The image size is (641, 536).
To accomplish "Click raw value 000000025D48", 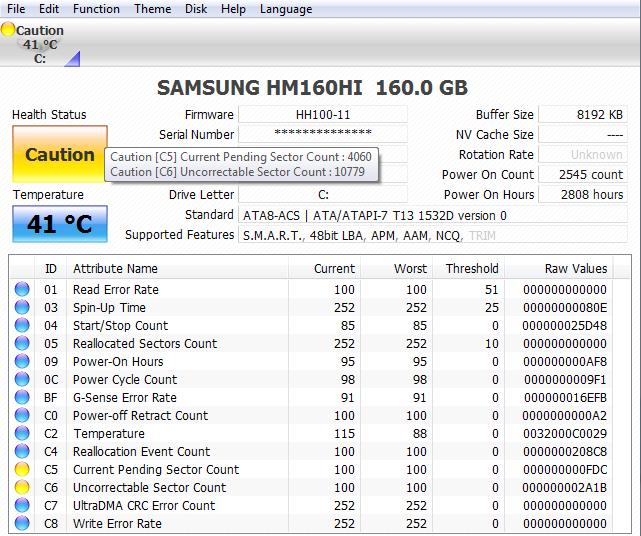I will point(565,325).
